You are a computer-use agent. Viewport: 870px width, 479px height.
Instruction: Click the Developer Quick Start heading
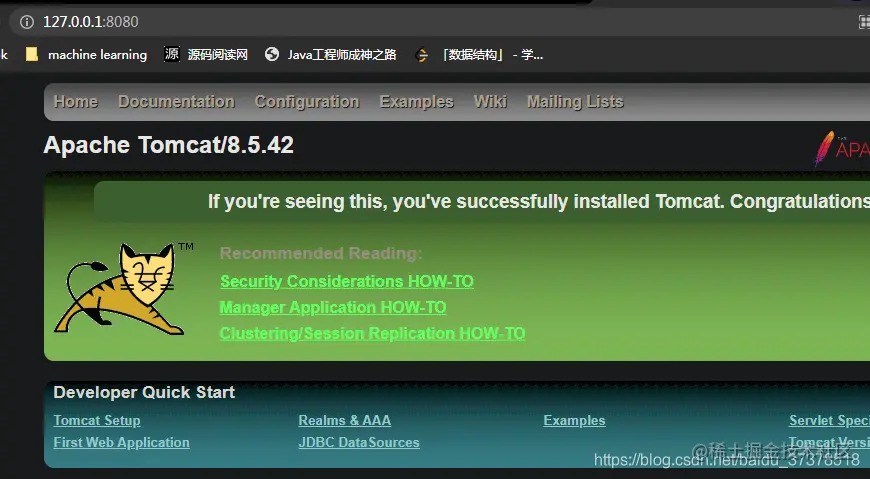coord(144,392)
